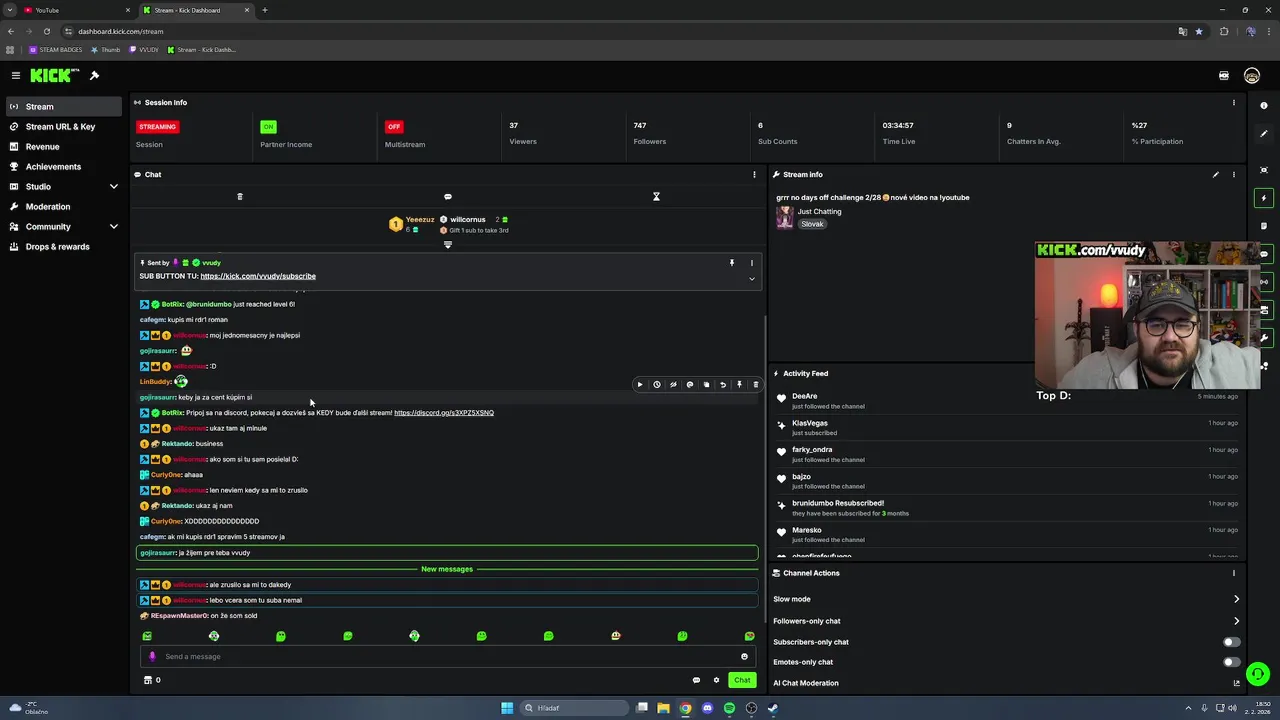Screen dimensions: 1280x720
Task: Click green support chat bubble button
Action: [1258, 674]
